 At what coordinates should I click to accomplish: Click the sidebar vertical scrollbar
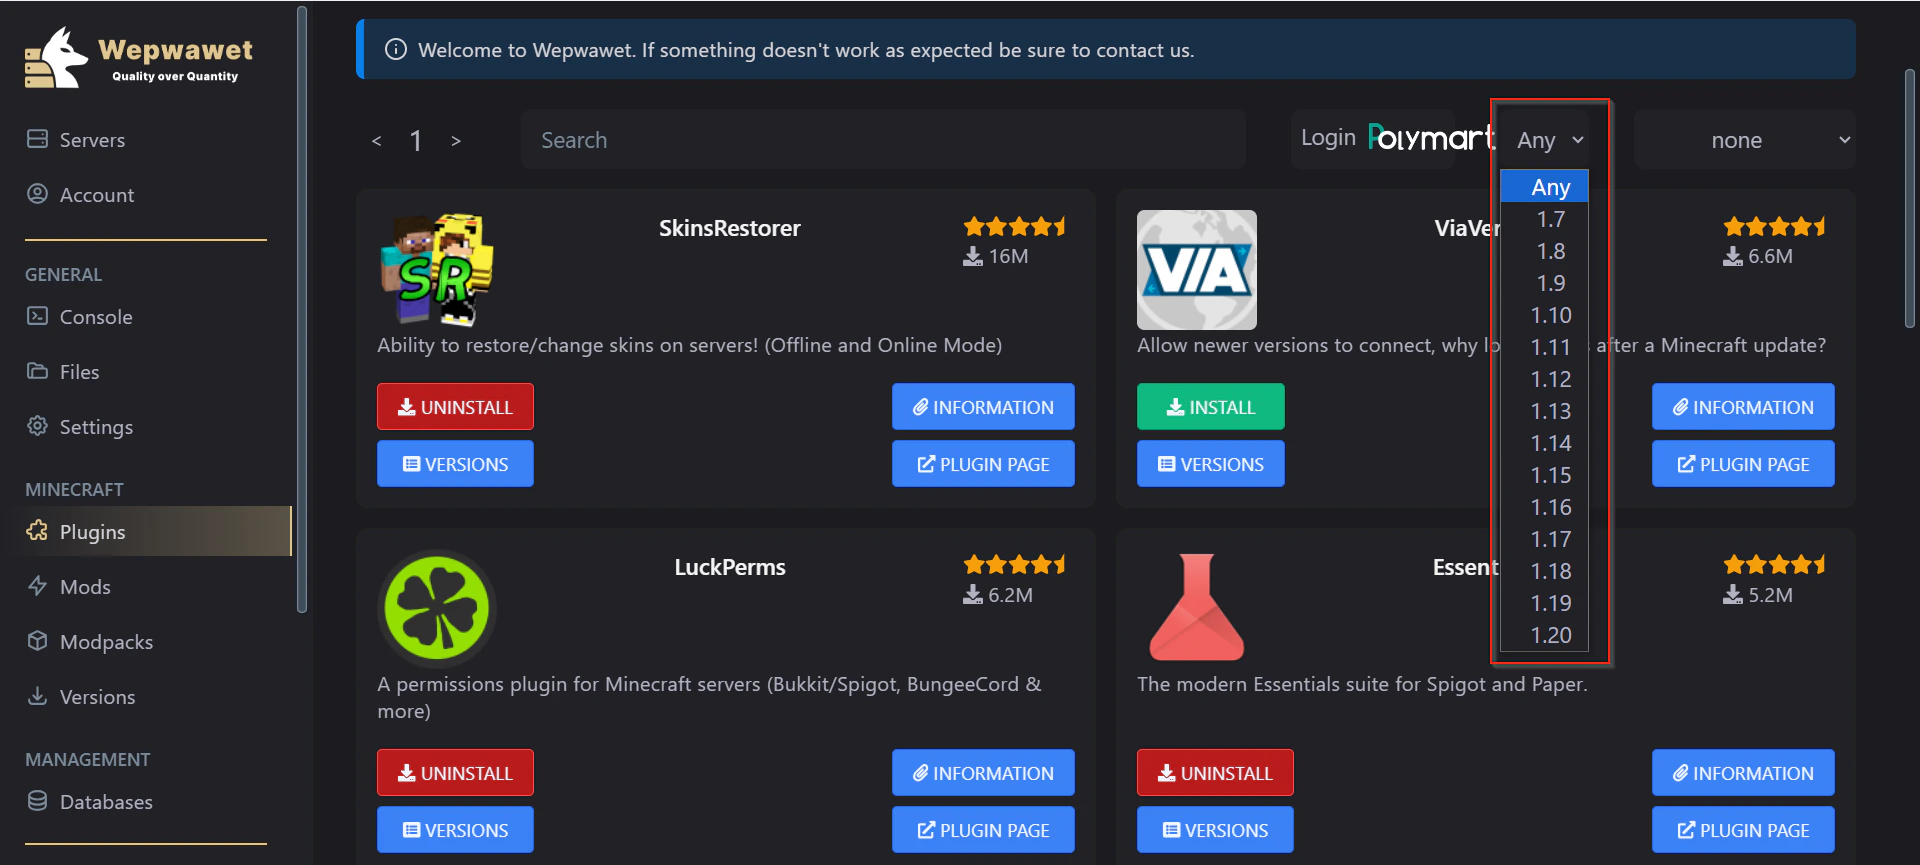coord(302,309)
